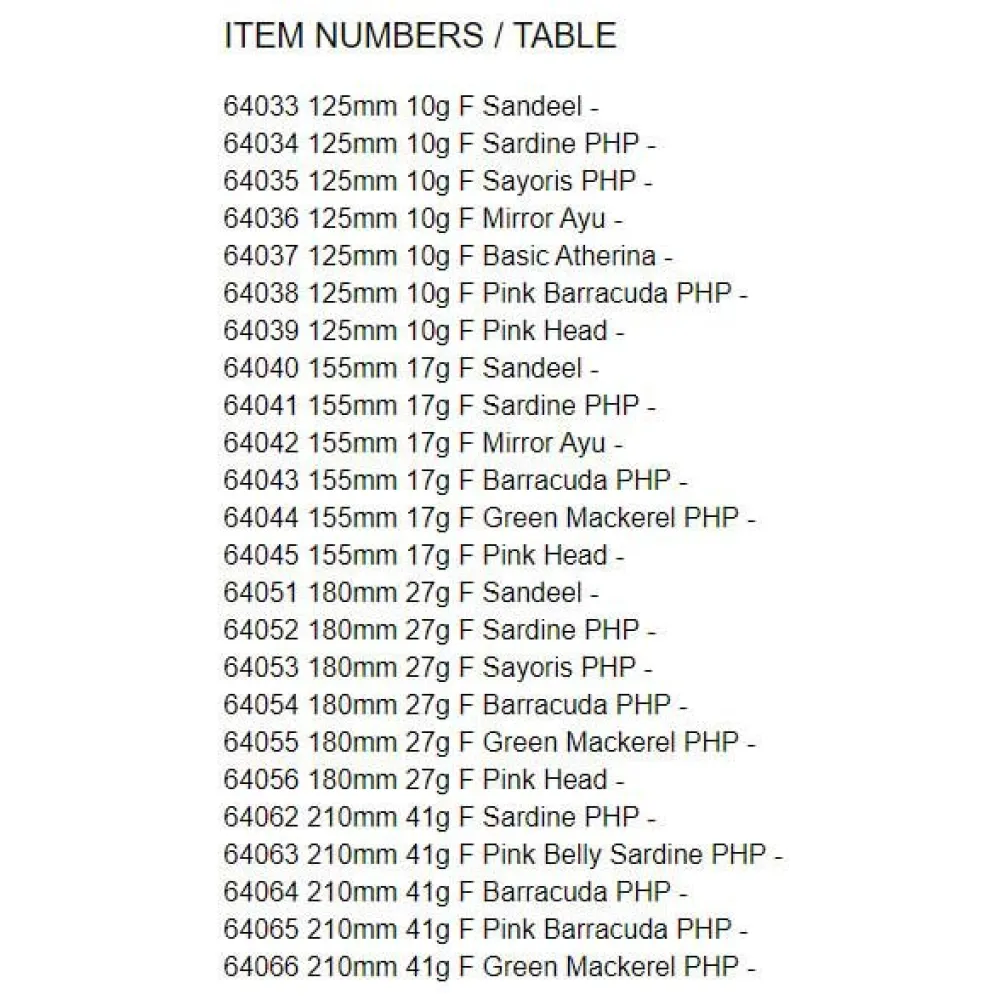Select item 64063 Pink Belly Sardine PHP
This screenshot has height=1000, width=1000.
(x=503, y=855)
